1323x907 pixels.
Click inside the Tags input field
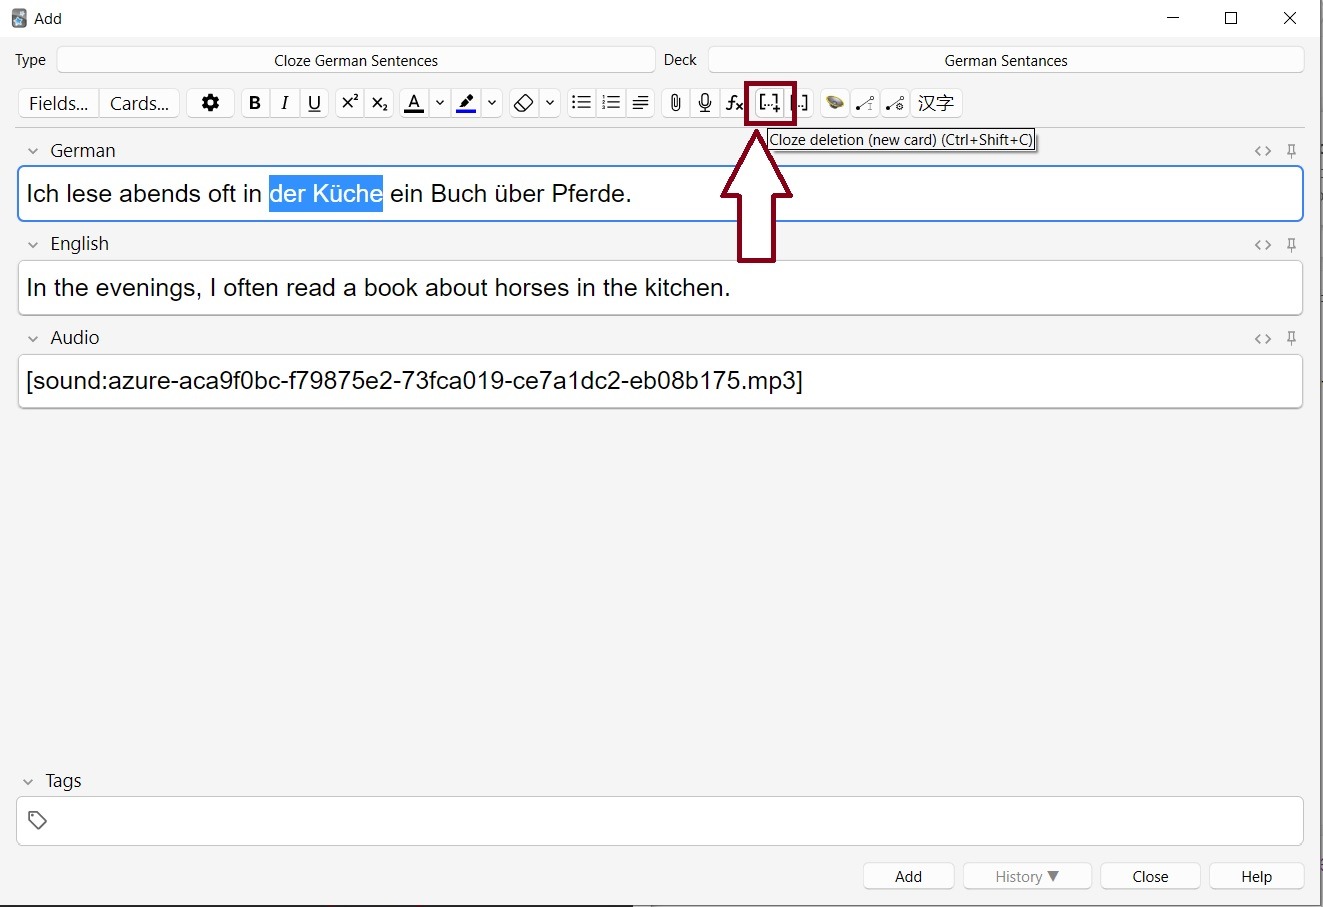[x=660, y=821]
